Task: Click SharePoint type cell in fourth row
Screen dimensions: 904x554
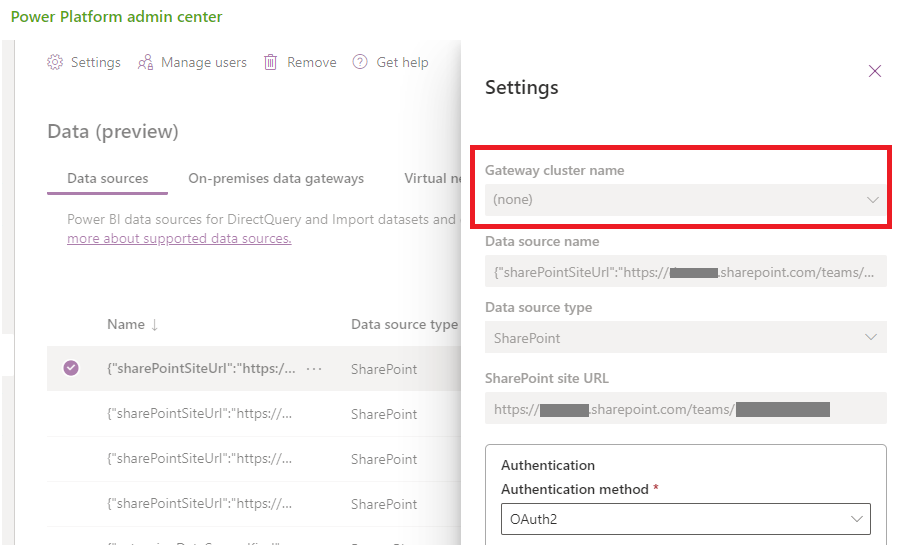Action: tap(384, 504)
